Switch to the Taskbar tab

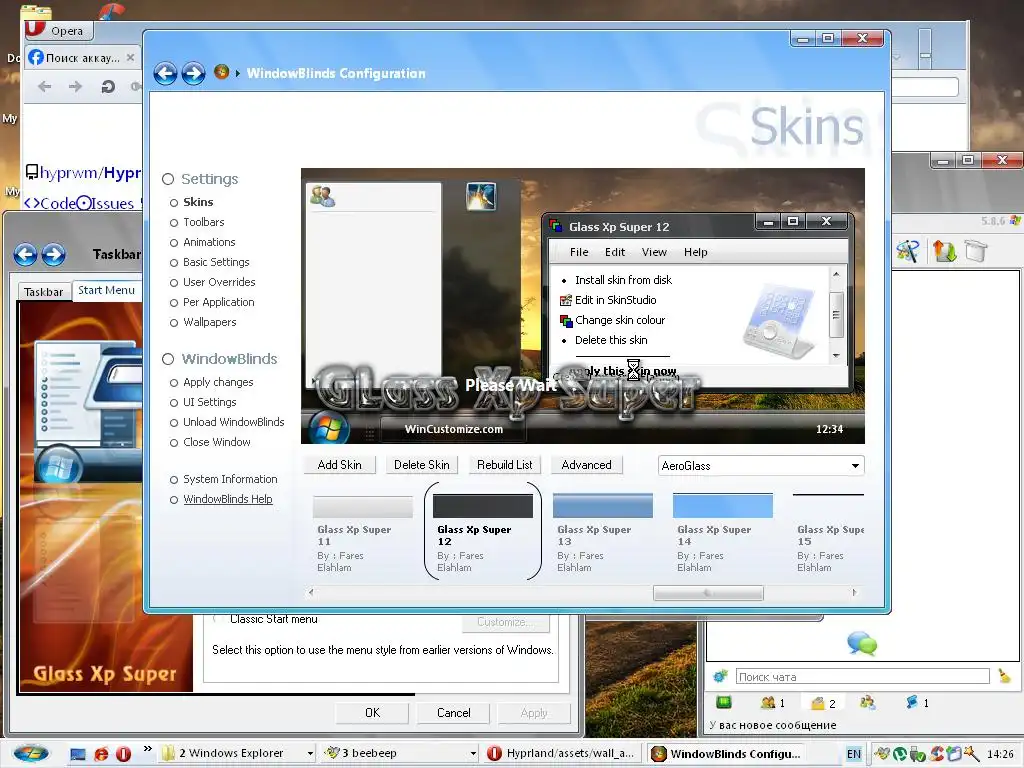44,292
